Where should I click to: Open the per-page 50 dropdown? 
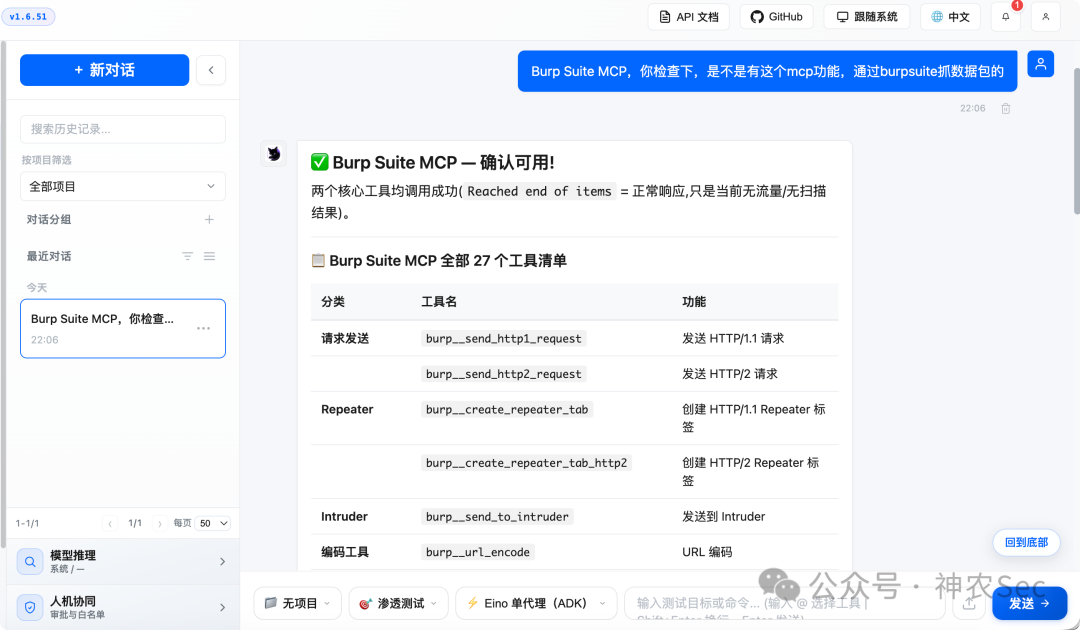coord(213,523)
